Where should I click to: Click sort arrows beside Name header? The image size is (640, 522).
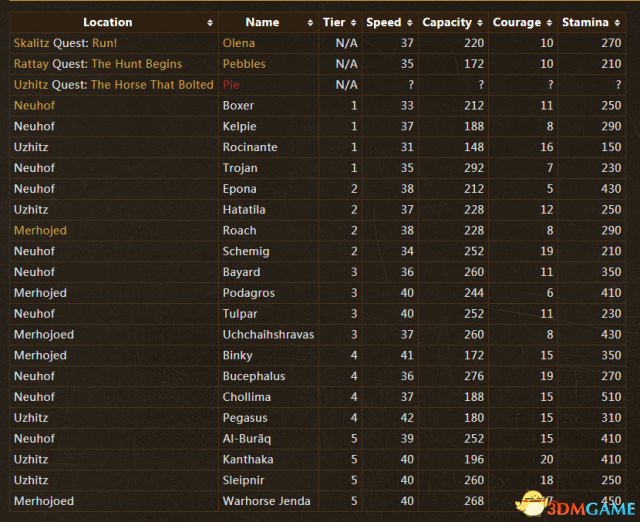point(310,23)
